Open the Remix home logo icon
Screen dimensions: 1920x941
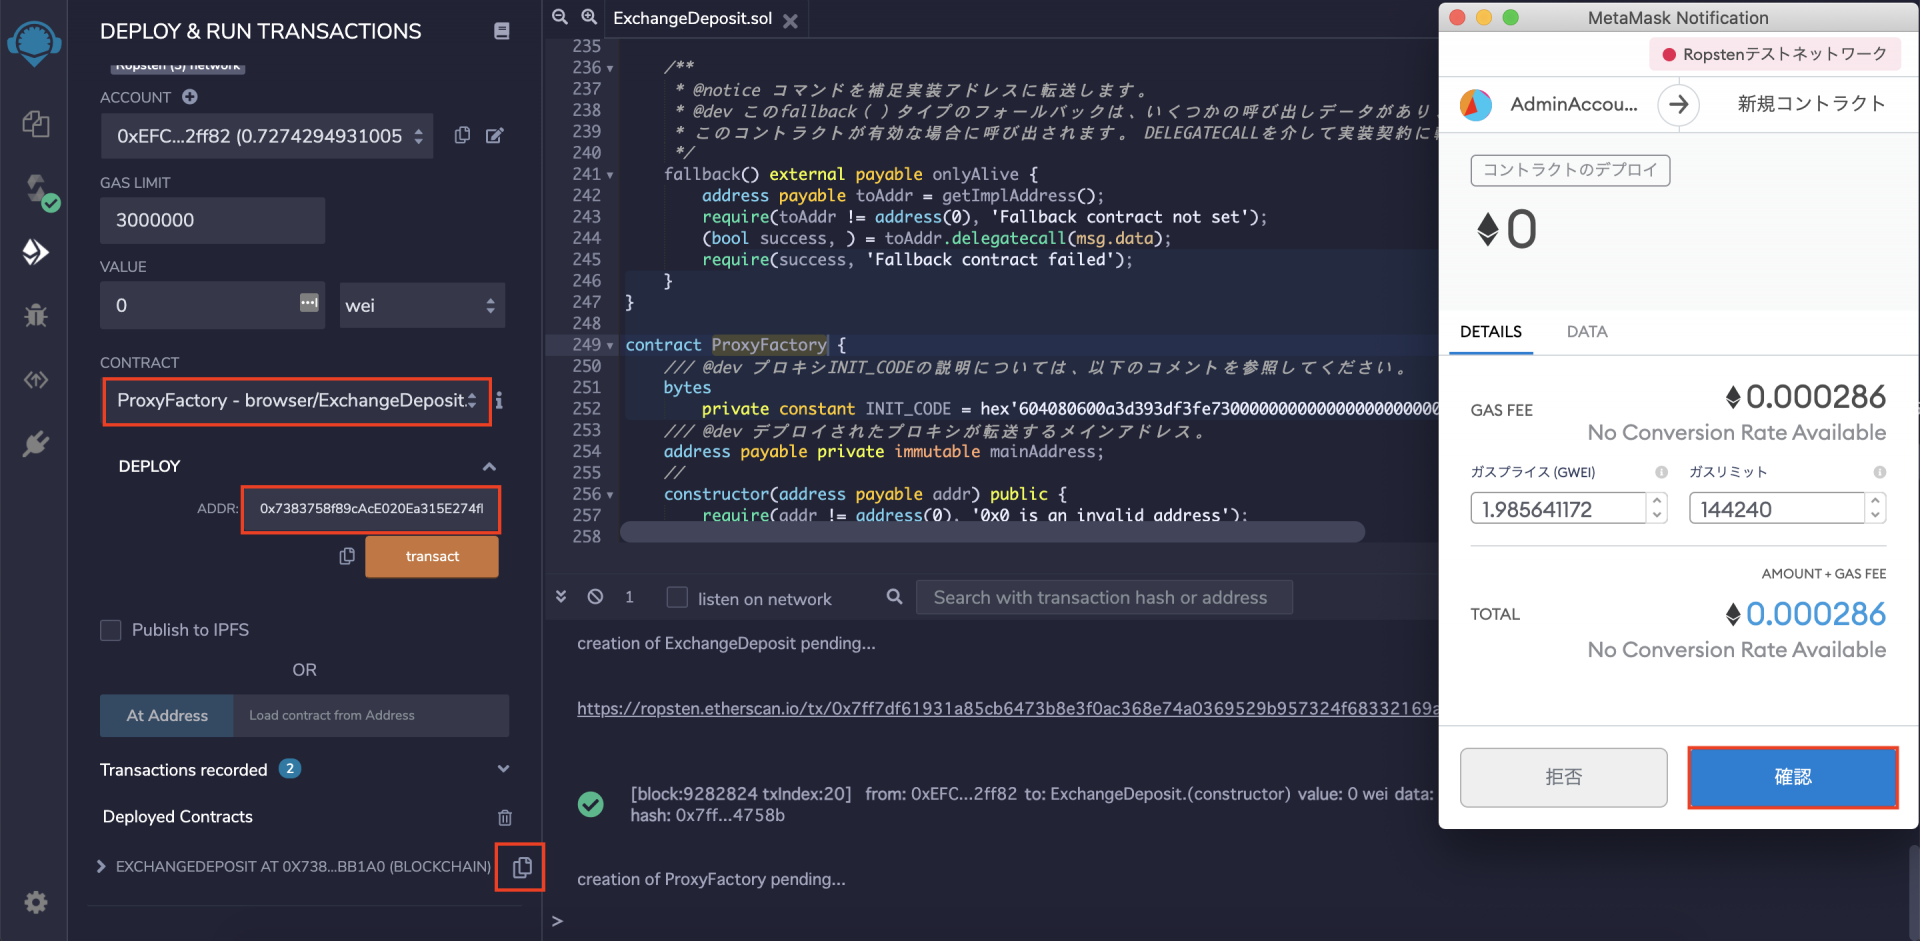tap(34, 43)
